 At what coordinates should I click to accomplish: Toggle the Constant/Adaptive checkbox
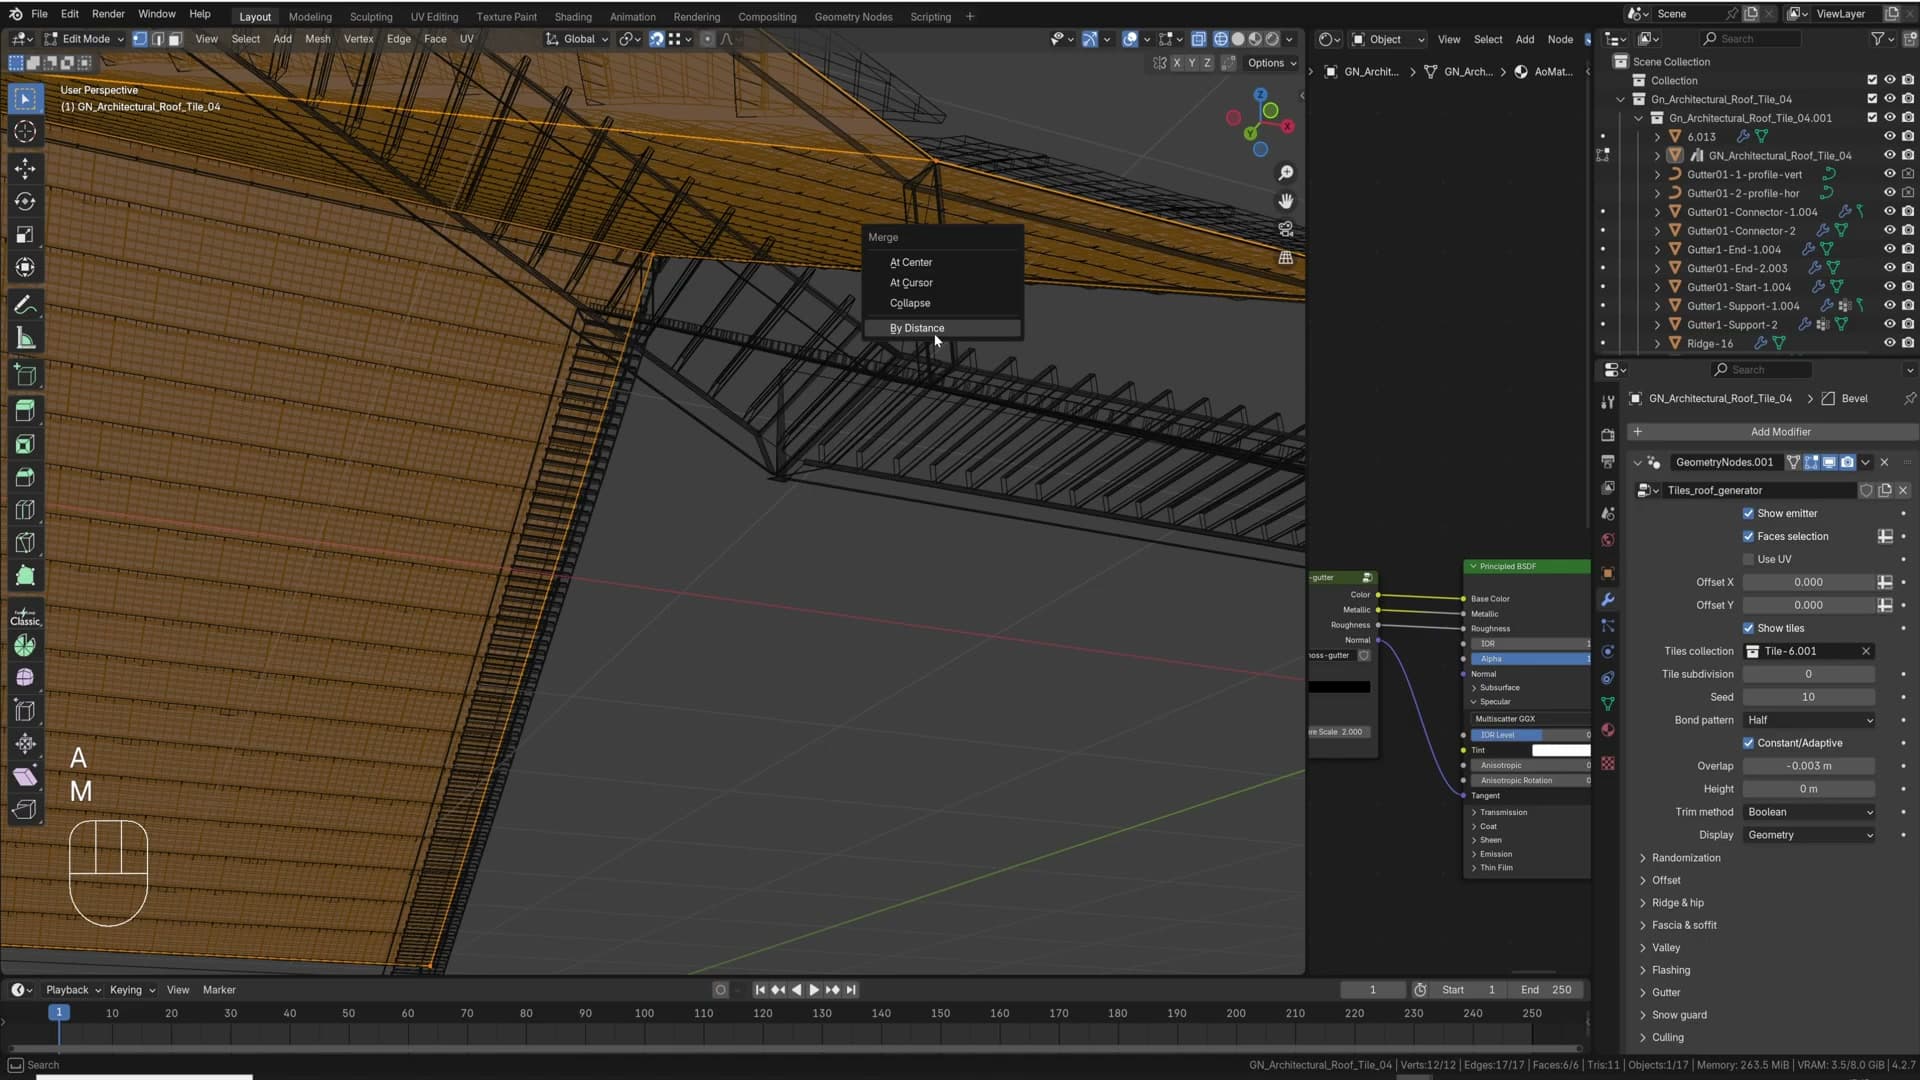click(1748, 743)
